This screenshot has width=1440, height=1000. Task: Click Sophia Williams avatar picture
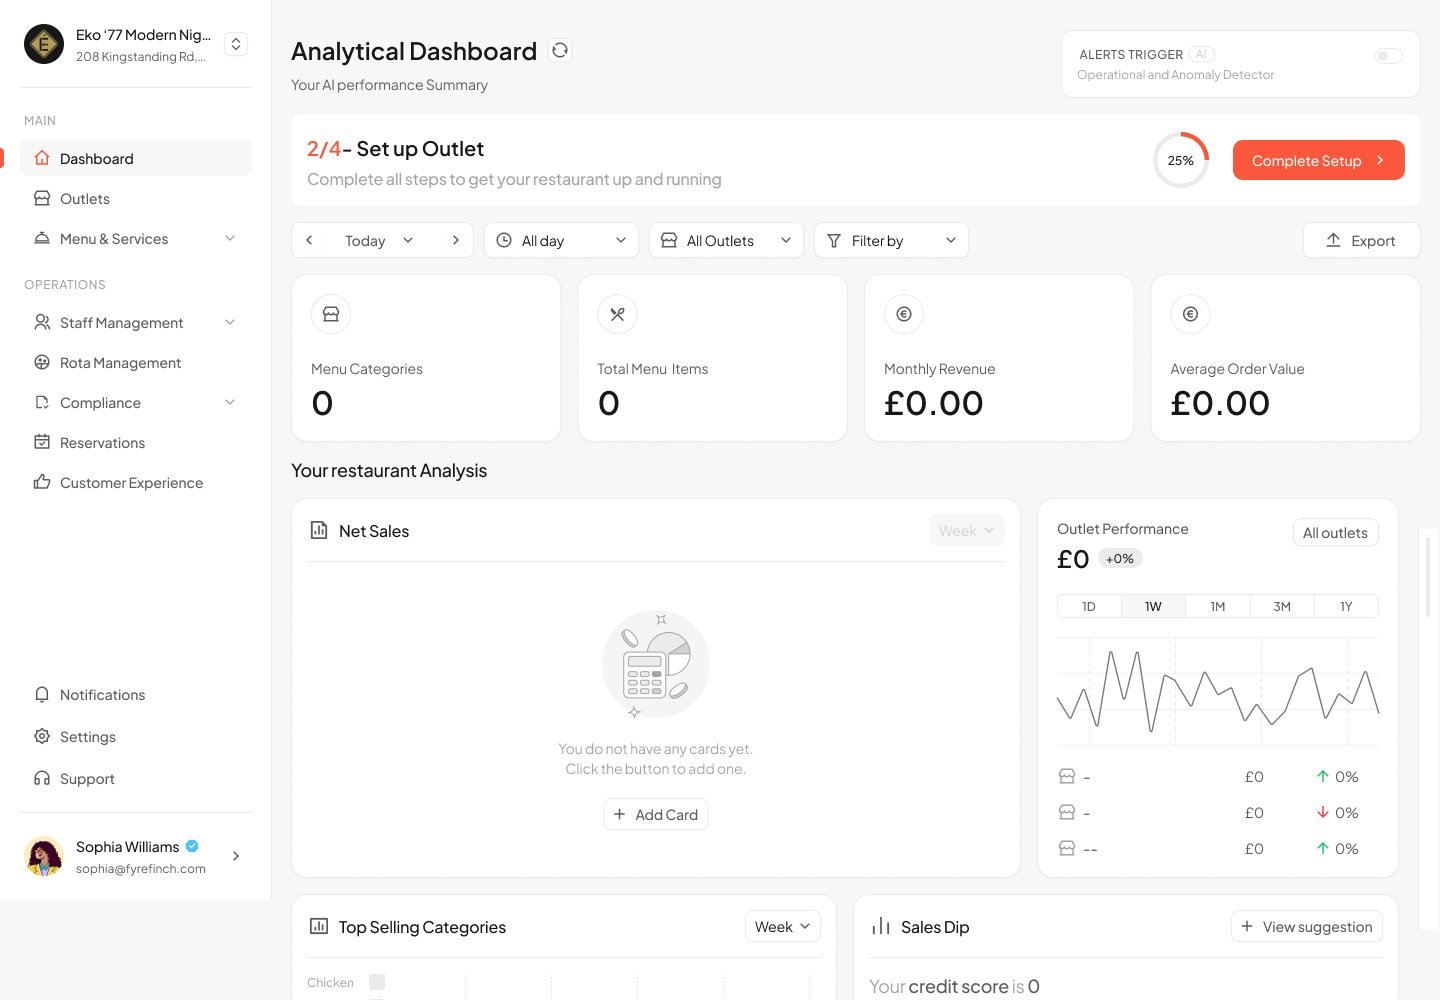click(x=44, y=856)
